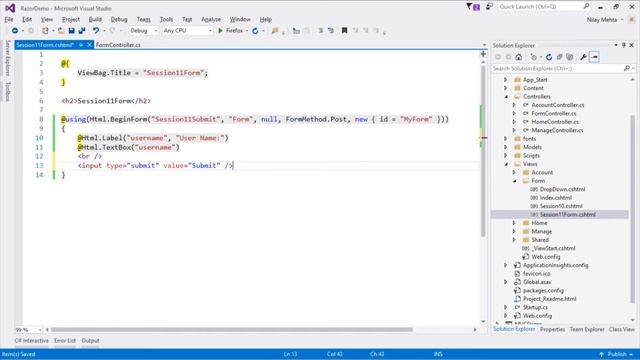Open the Firefox browser selection dropdown arrow

point(247,31)
